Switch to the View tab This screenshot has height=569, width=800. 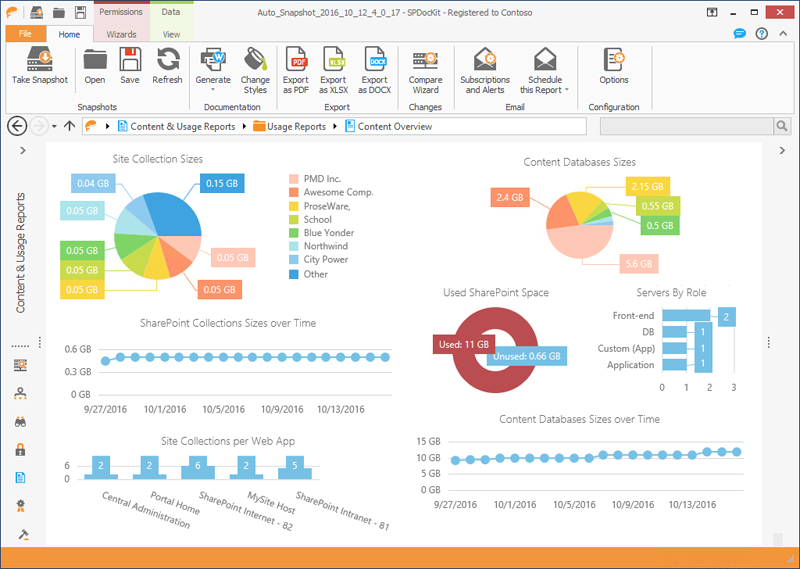pyautogui.click(x=171, y=34)
